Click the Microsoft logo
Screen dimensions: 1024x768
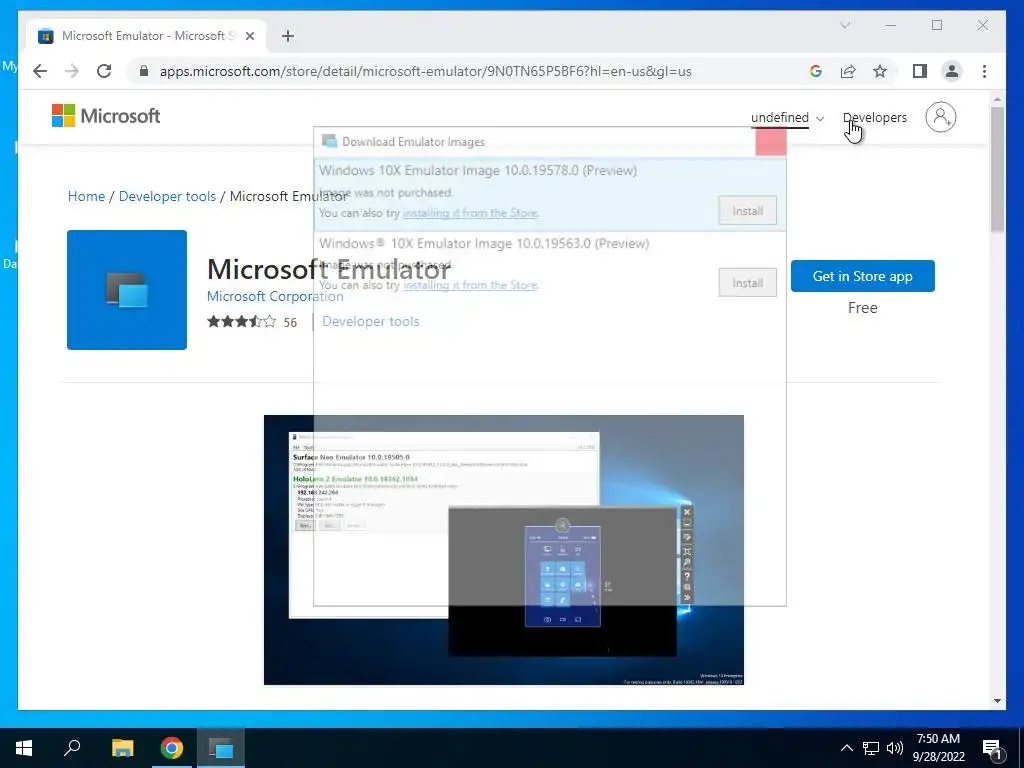point(106,116)
